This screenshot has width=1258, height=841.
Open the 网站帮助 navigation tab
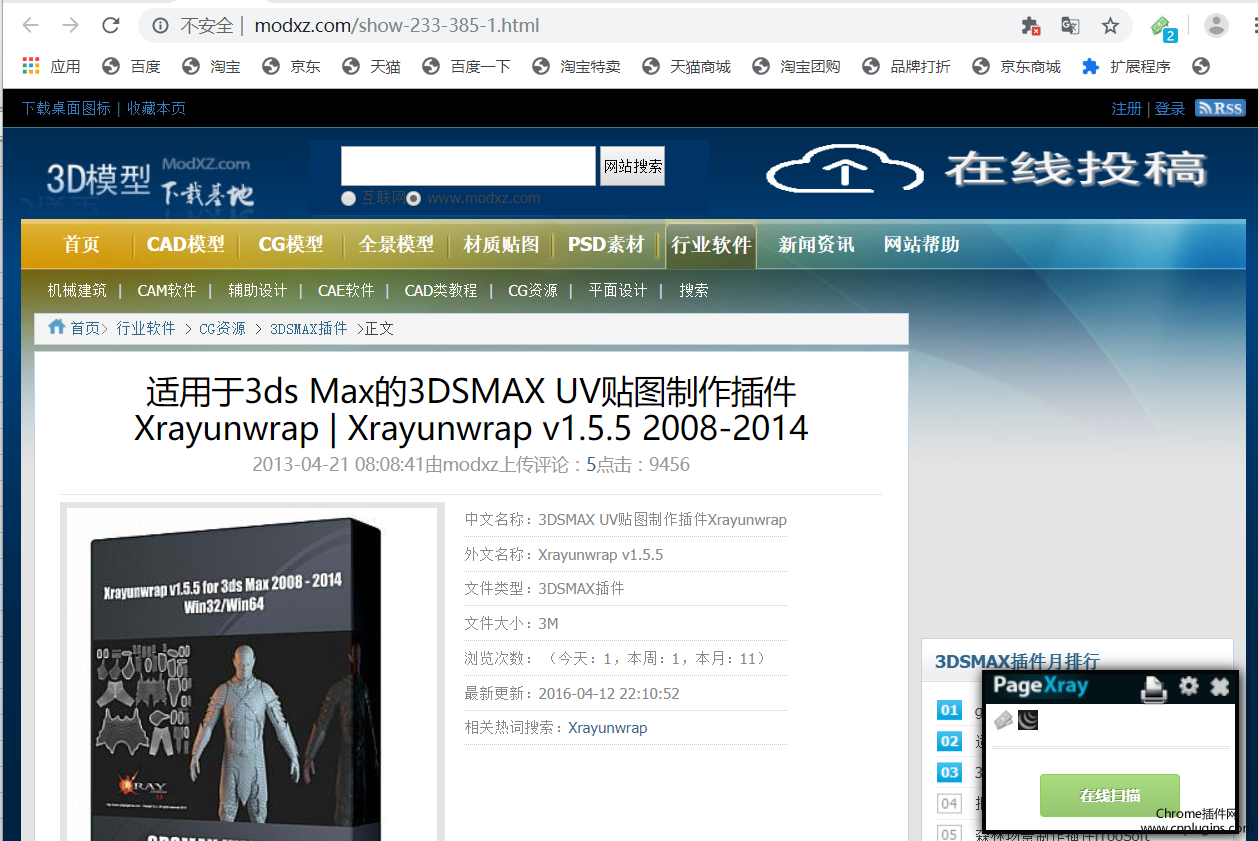(922, 245)
